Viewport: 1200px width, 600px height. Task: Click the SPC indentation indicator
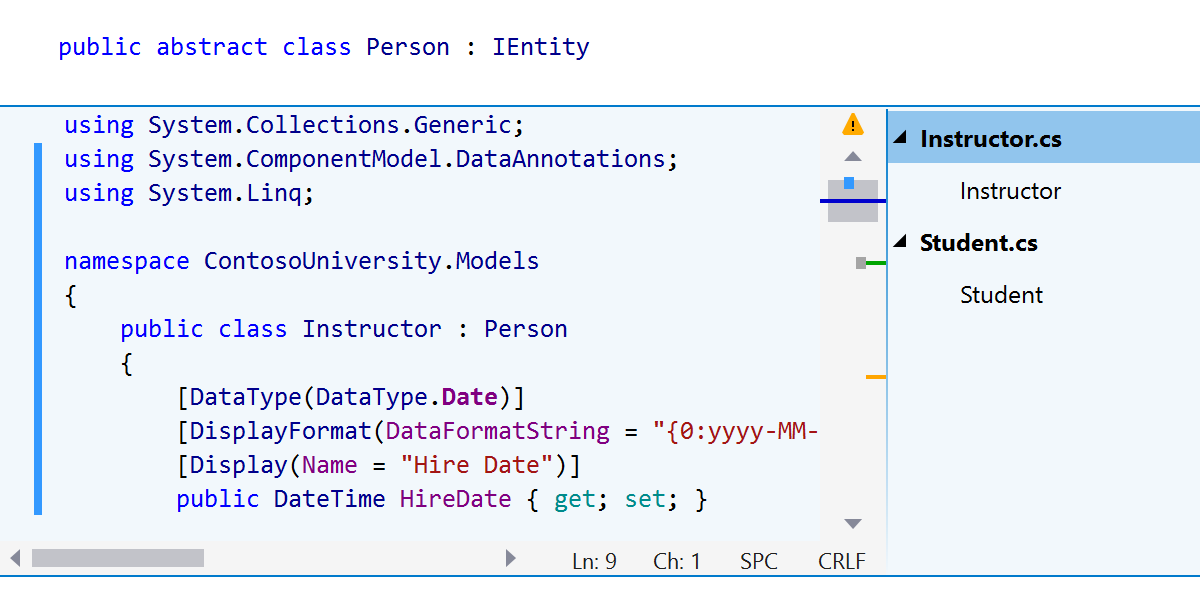(759, 561)
